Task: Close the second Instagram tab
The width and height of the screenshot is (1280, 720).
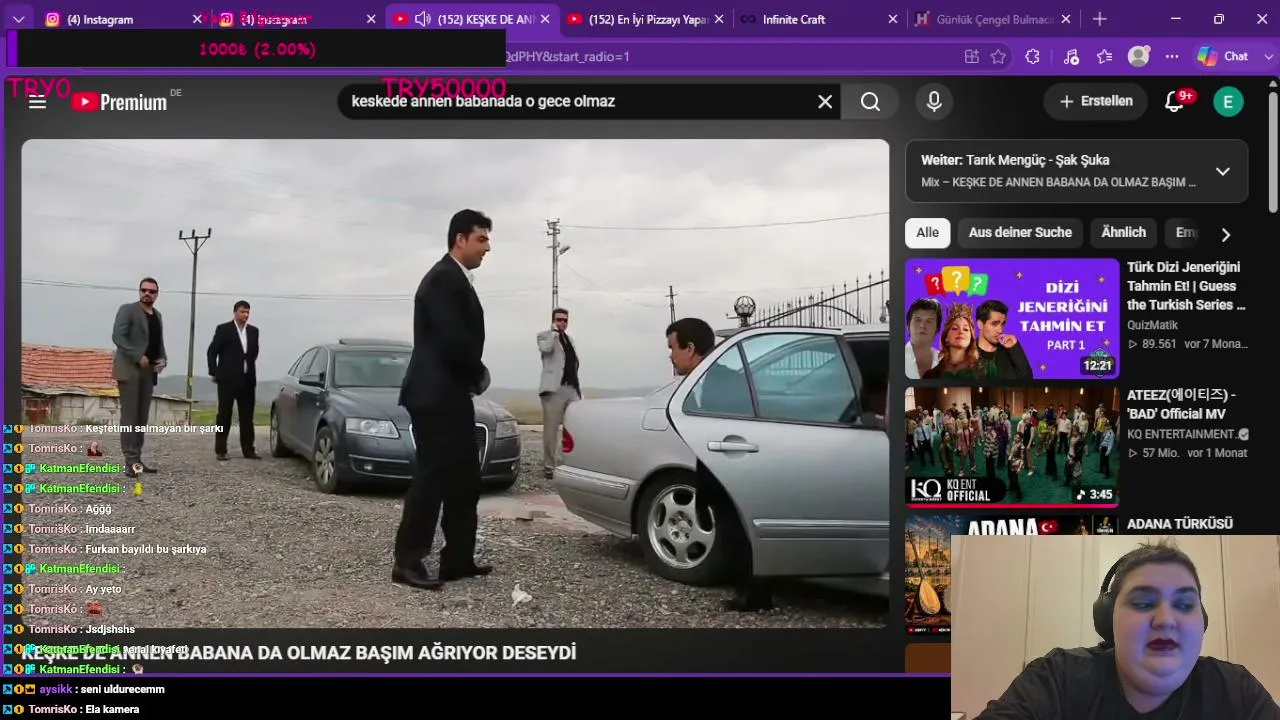Action: point(372,19)
